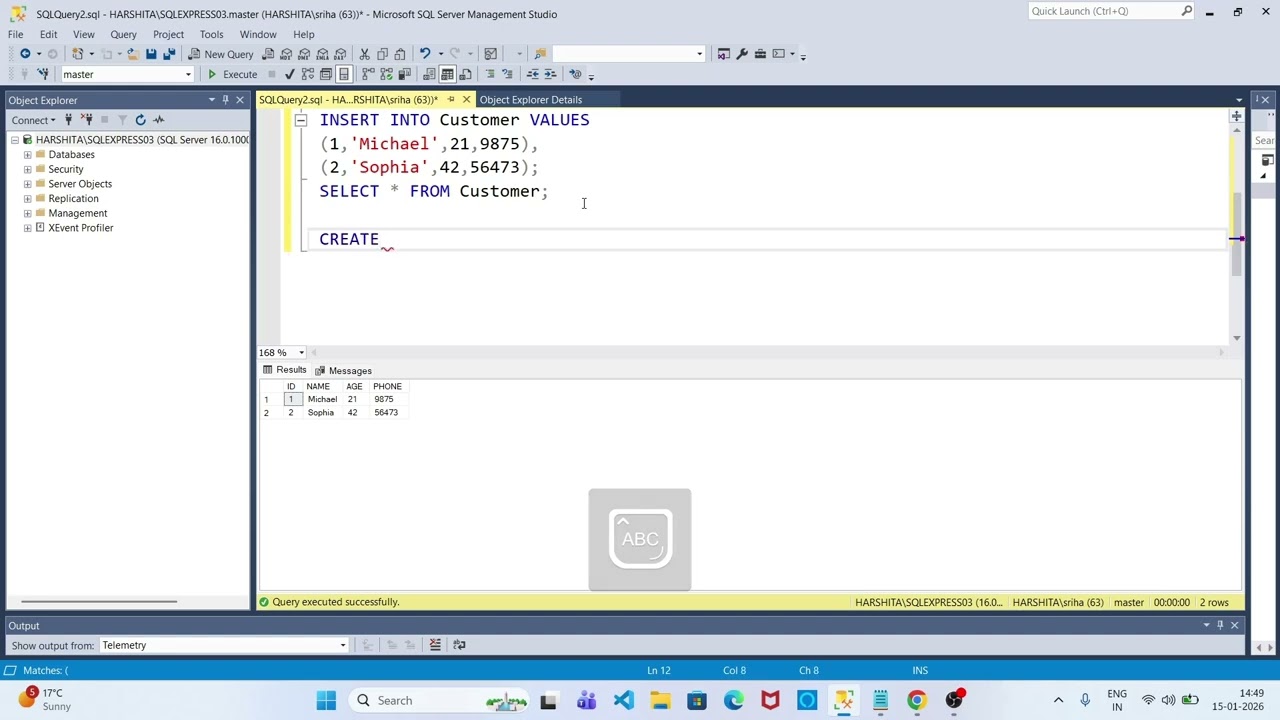Click the PHONE column header in results

point(387,386)
